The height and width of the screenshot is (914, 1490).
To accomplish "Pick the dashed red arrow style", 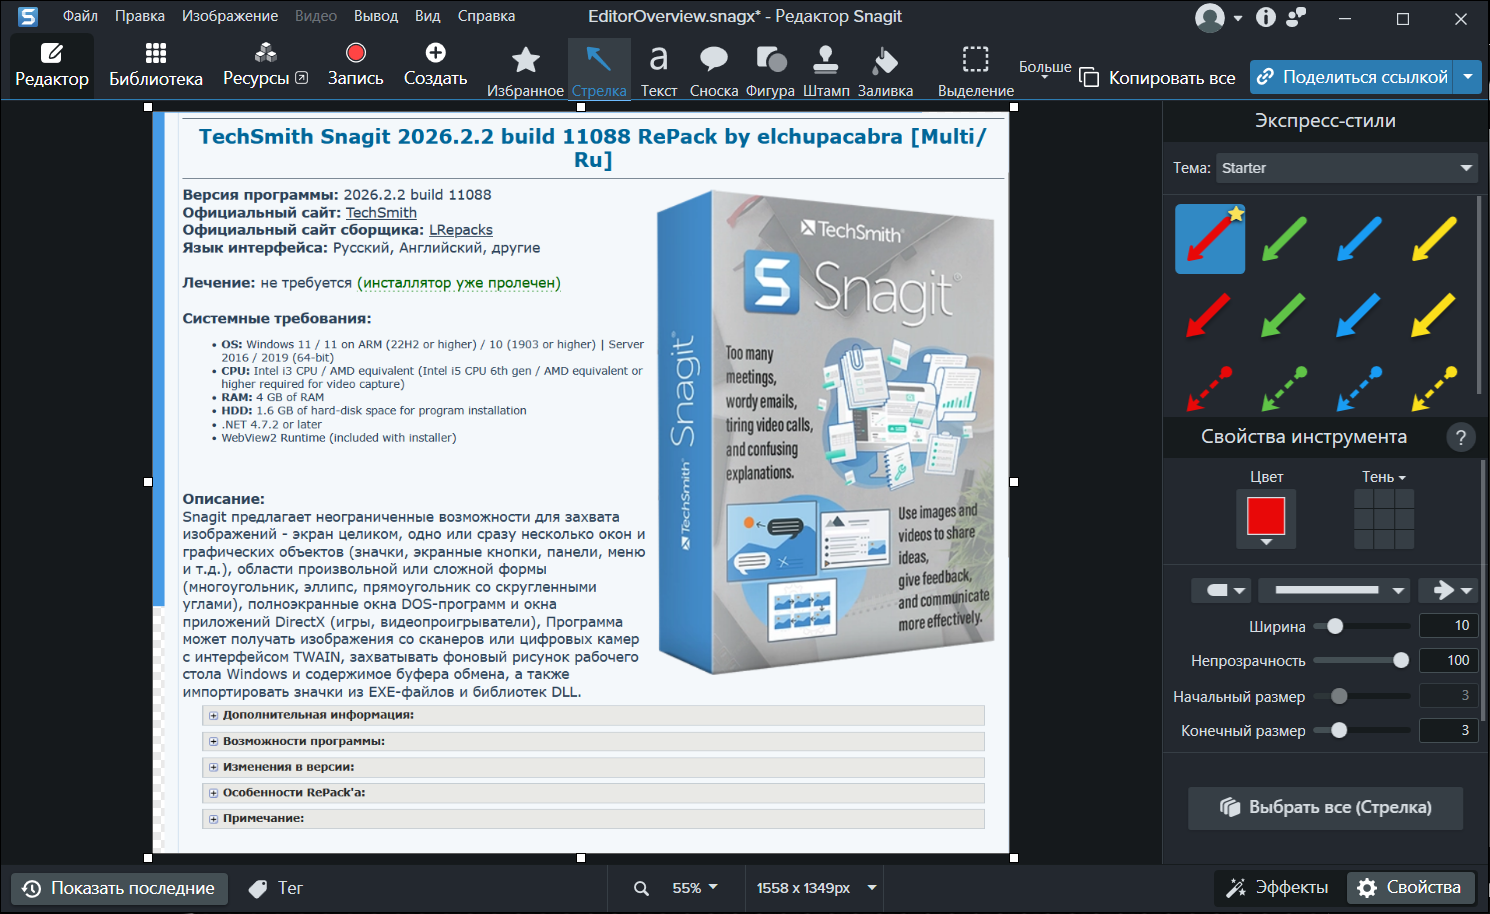I will coord(1209,388).
